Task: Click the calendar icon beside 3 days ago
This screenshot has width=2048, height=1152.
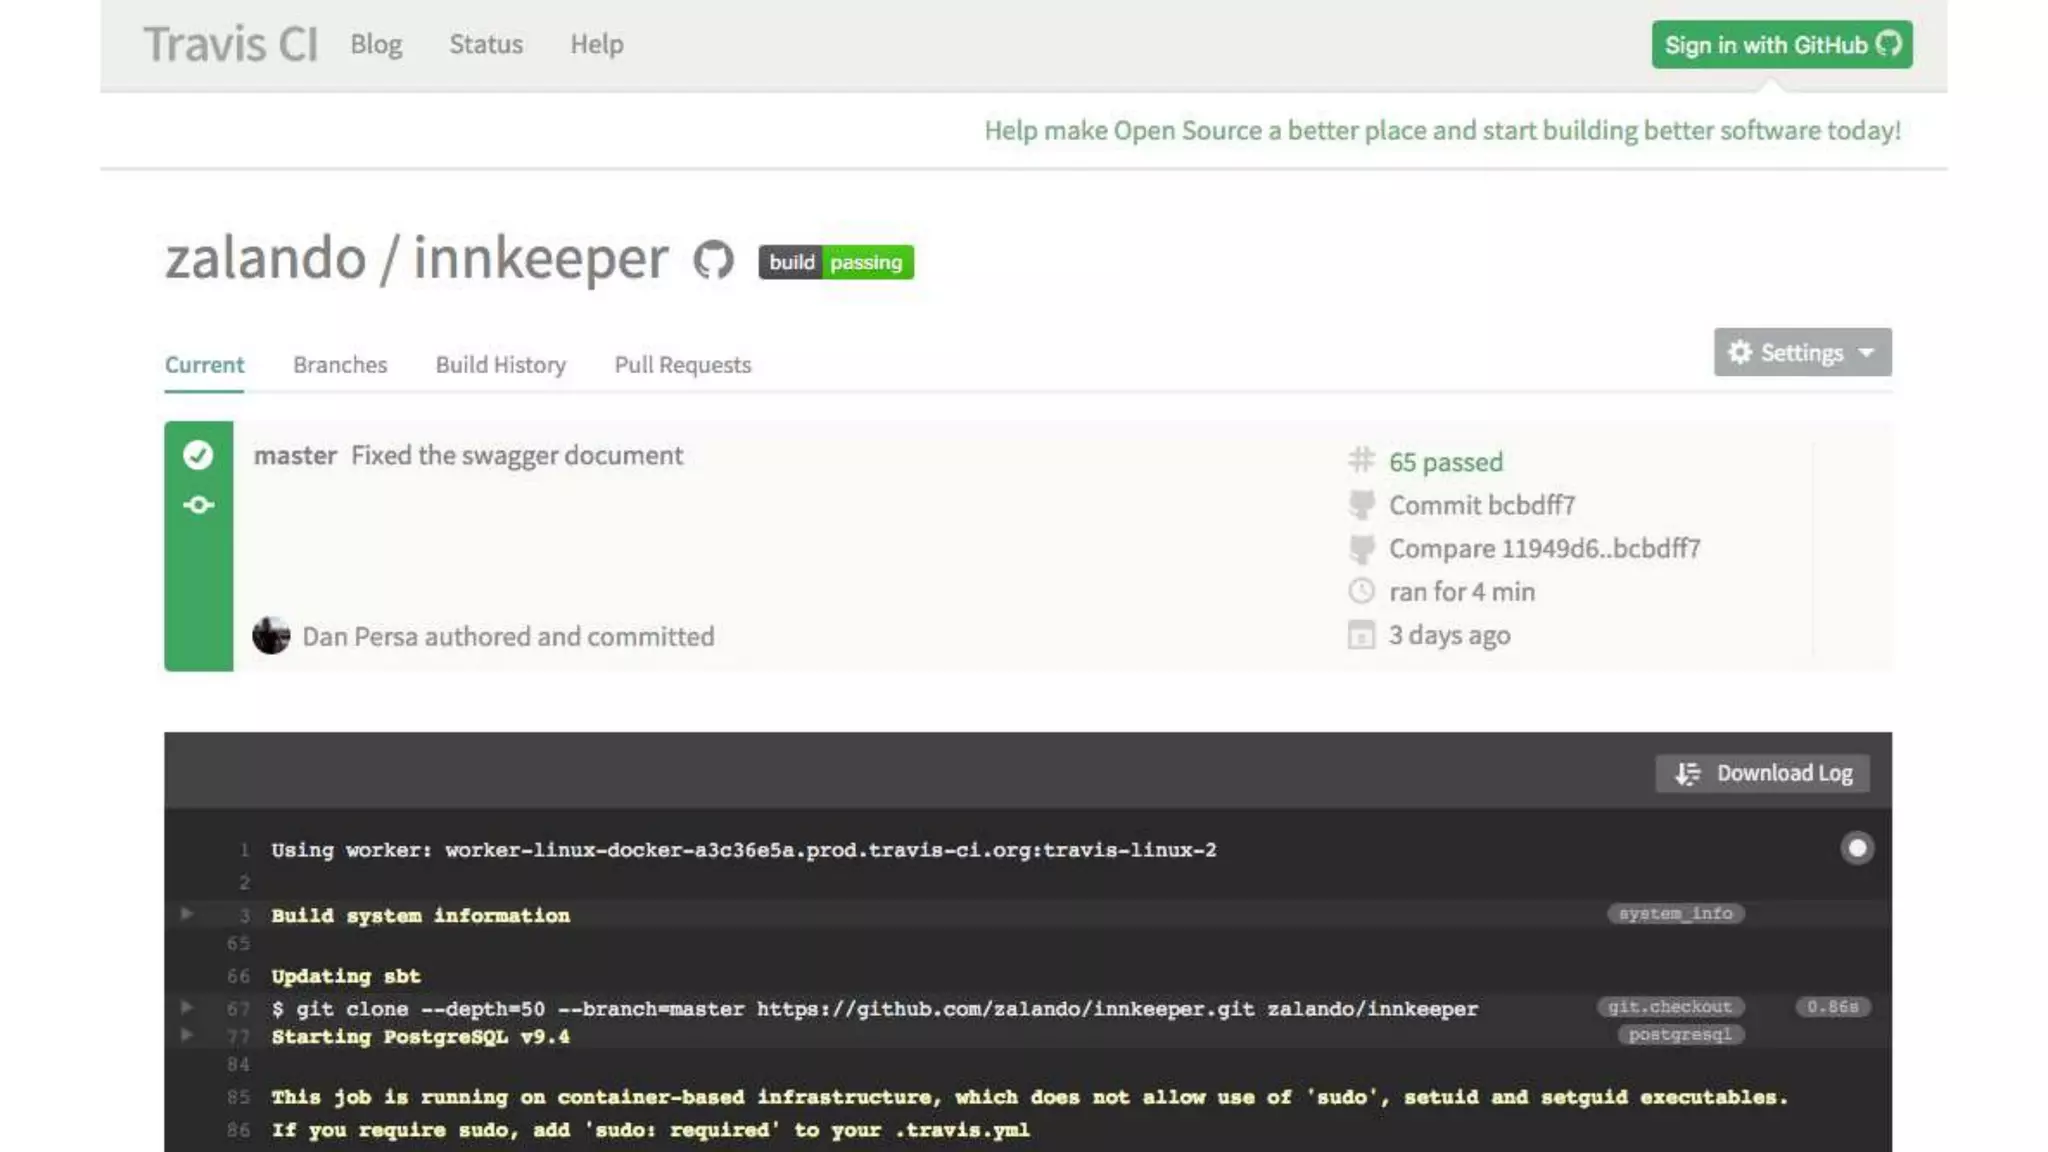Action: 1361,635
